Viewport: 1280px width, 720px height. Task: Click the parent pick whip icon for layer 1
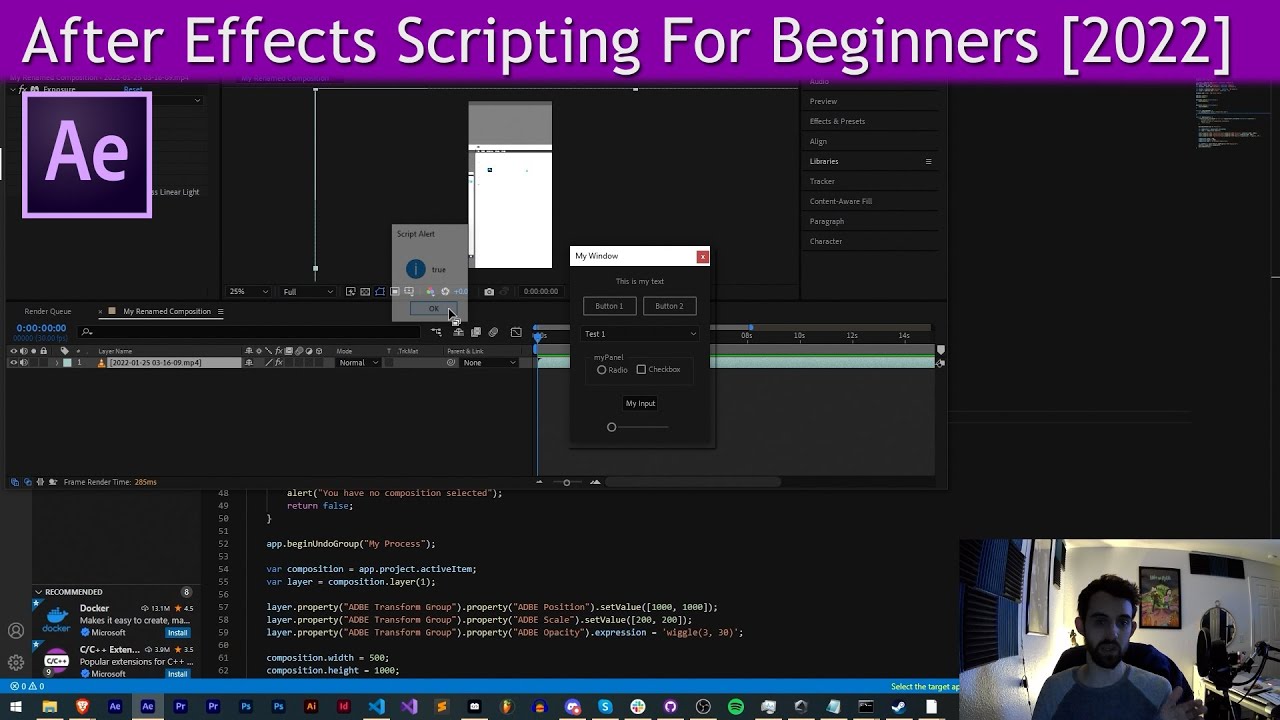[451, 362]
